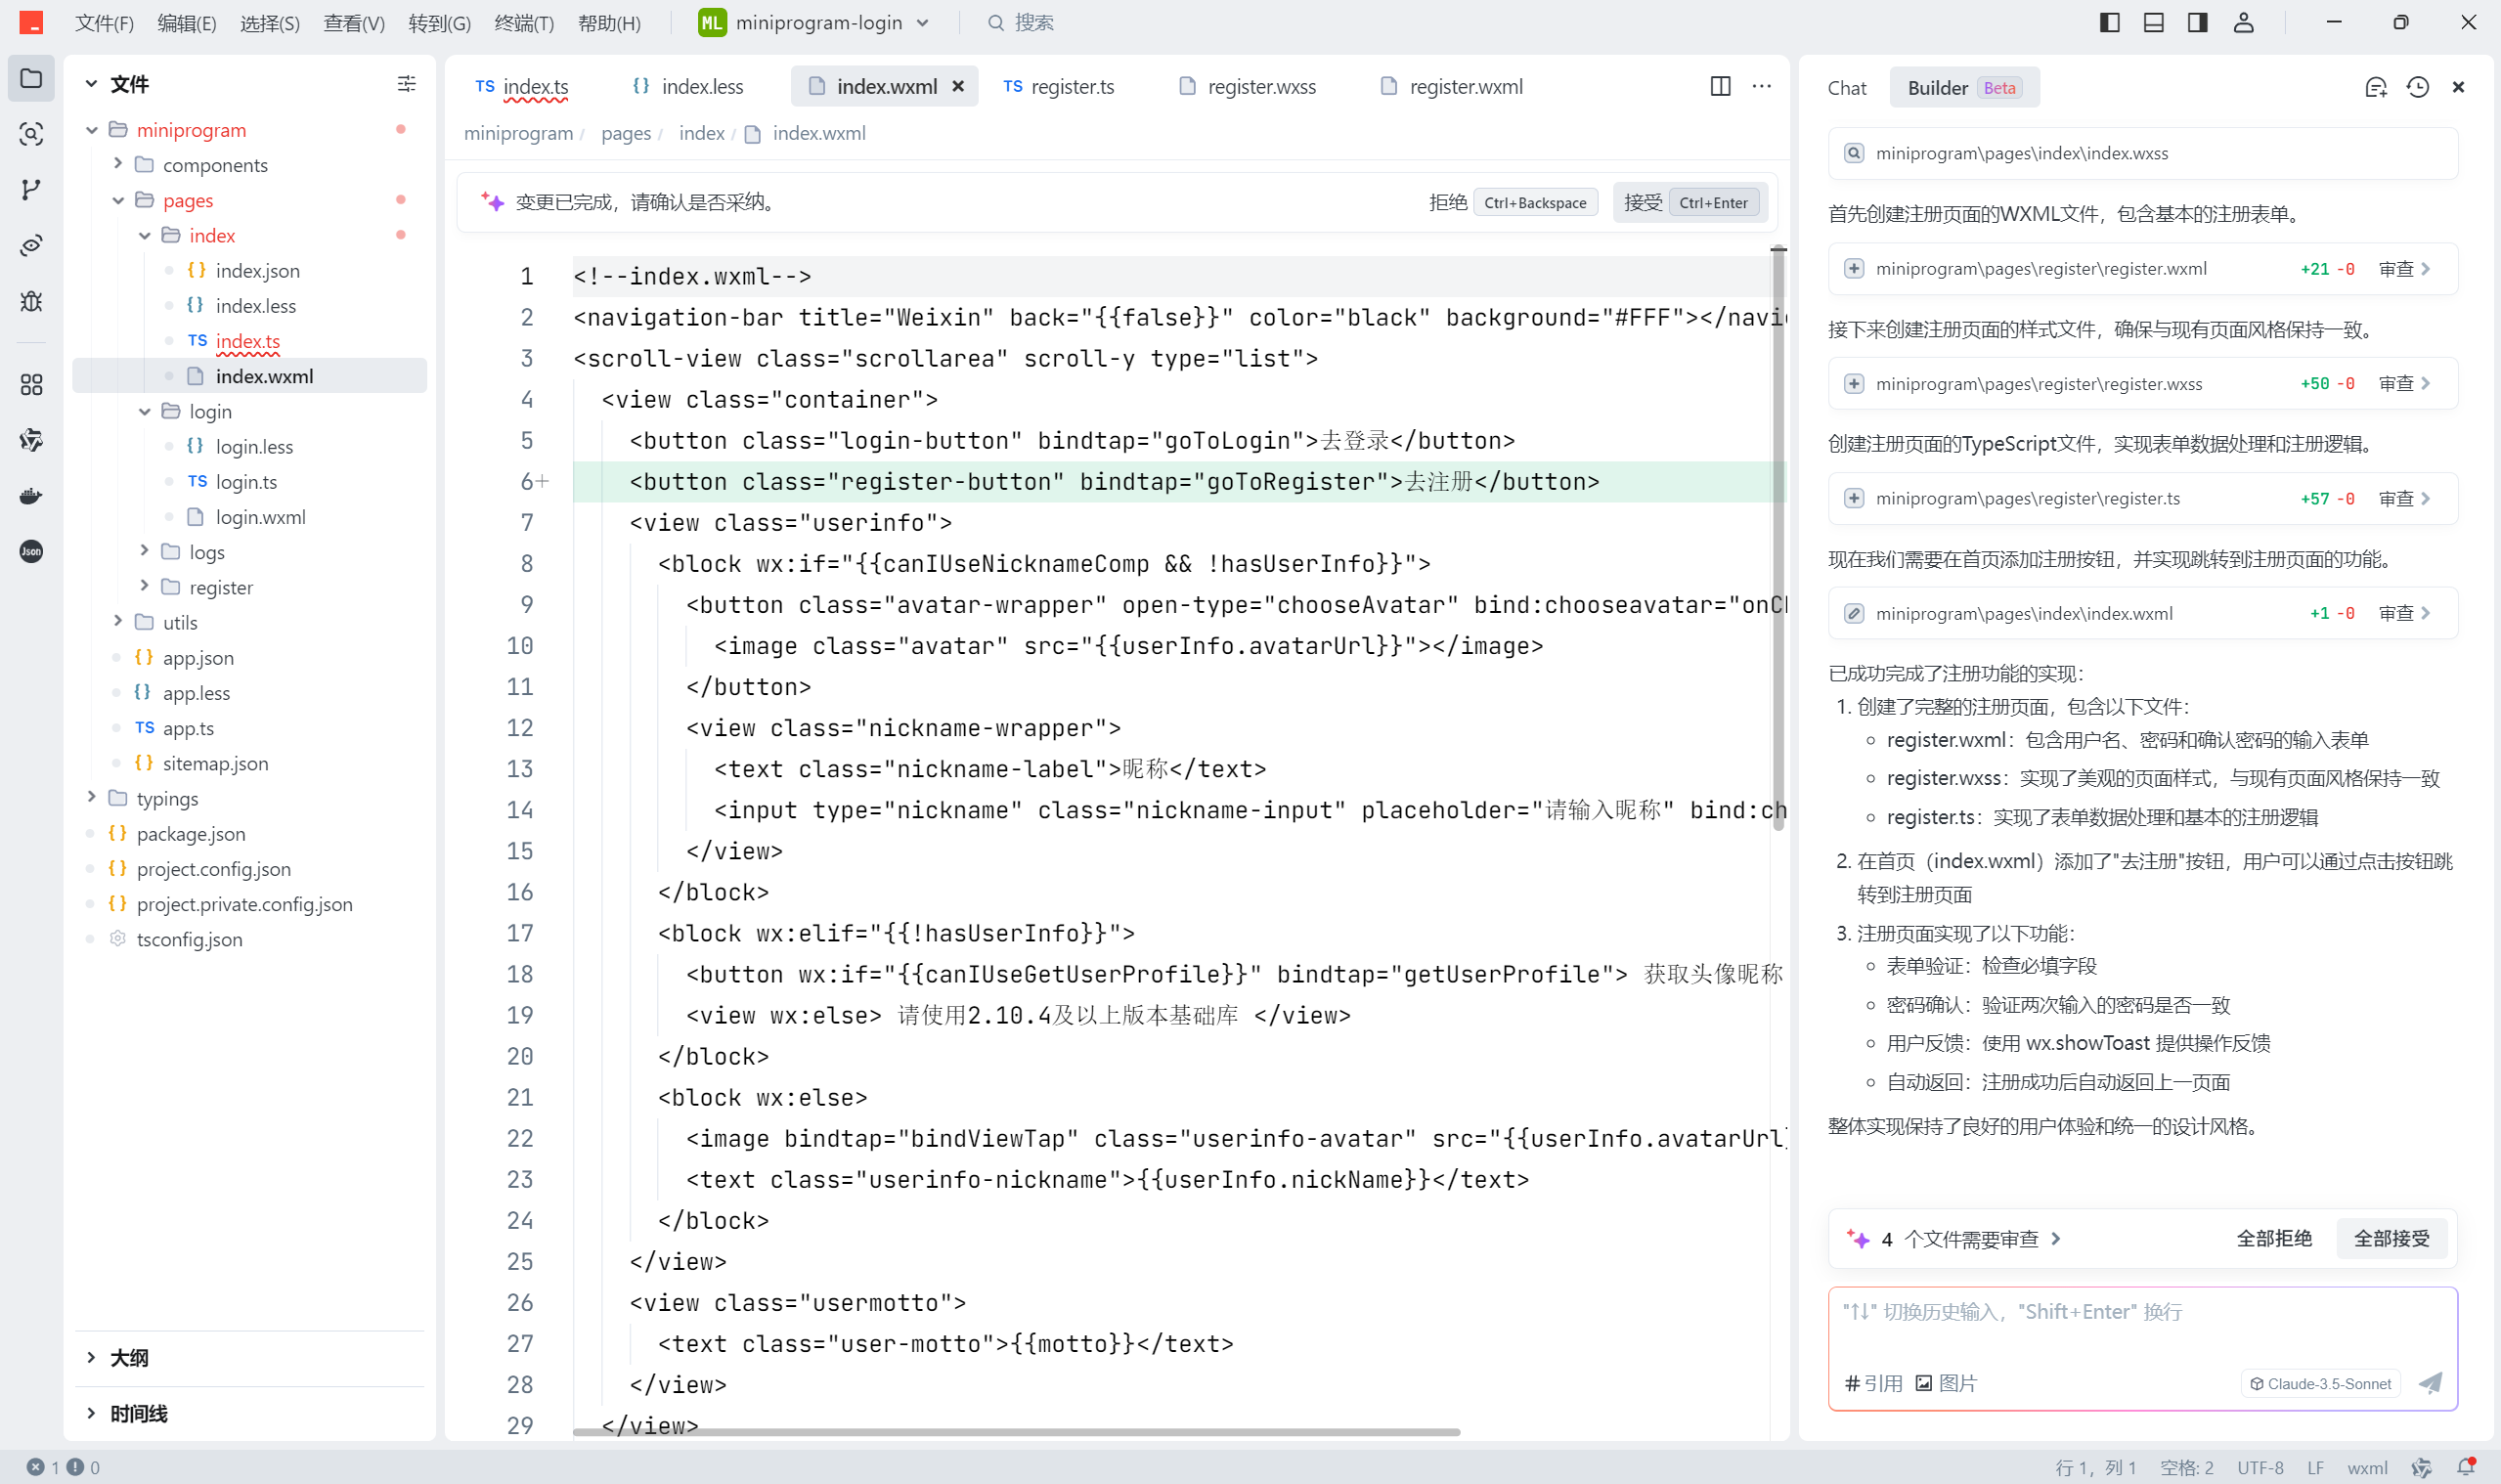Click the 全部接受 button
The height and width of the screenshot is (1484, 2501).
(2391, 1238)
